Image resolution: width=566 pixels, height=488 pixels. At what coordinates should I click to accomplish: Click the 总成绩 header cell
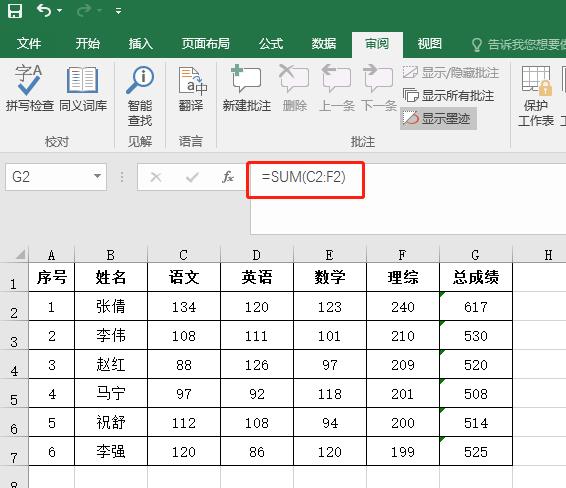(x=475, y=277)
